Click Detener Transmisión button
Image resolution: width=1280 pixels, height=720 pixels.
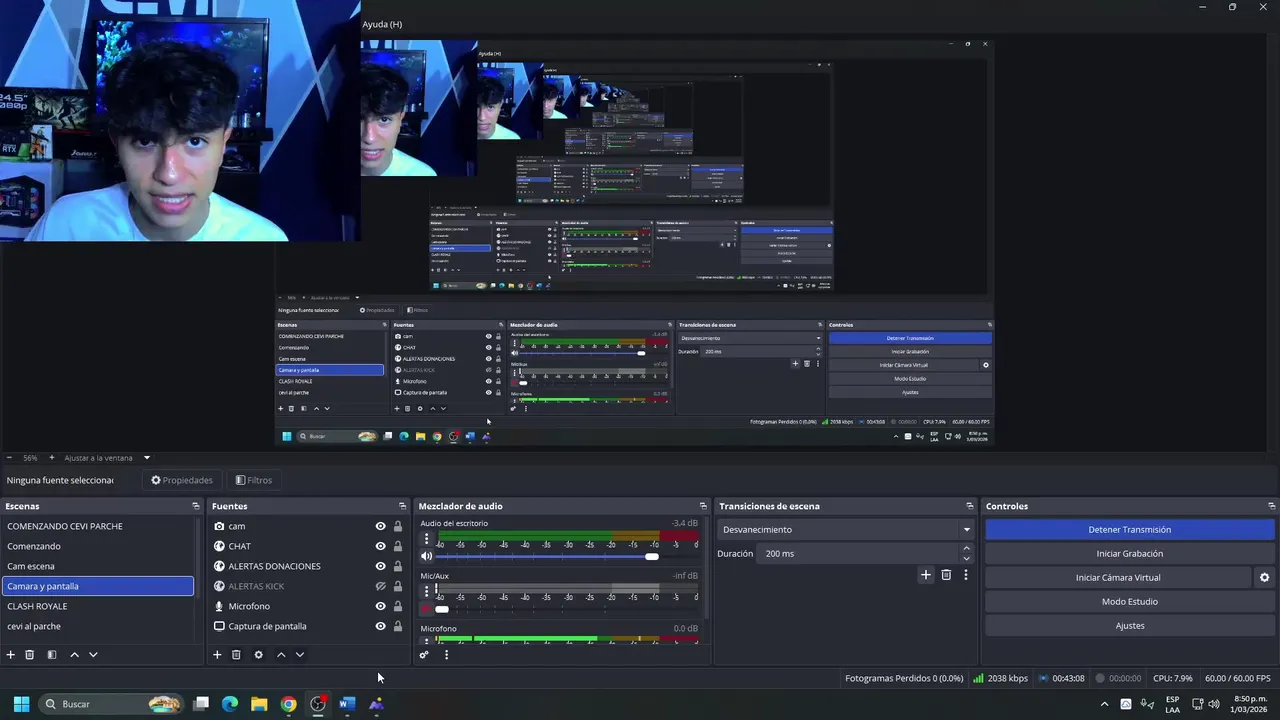[1129, 530]
